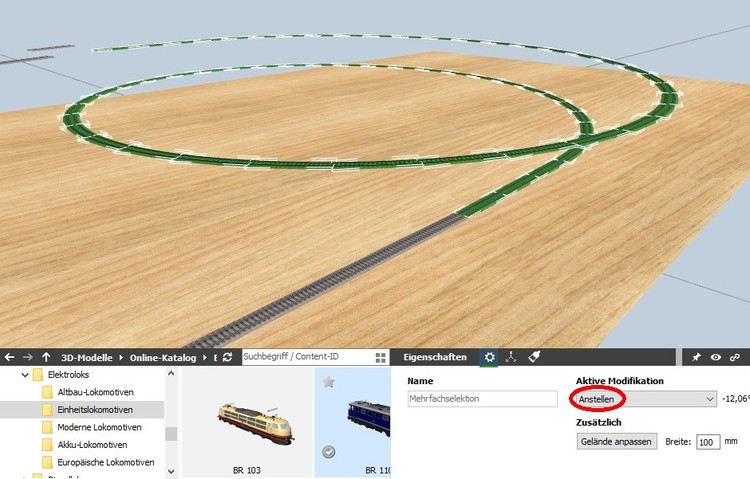The image size is (750, 479).
Task: Navigate up one catalog level
Action: pos(46,357)
